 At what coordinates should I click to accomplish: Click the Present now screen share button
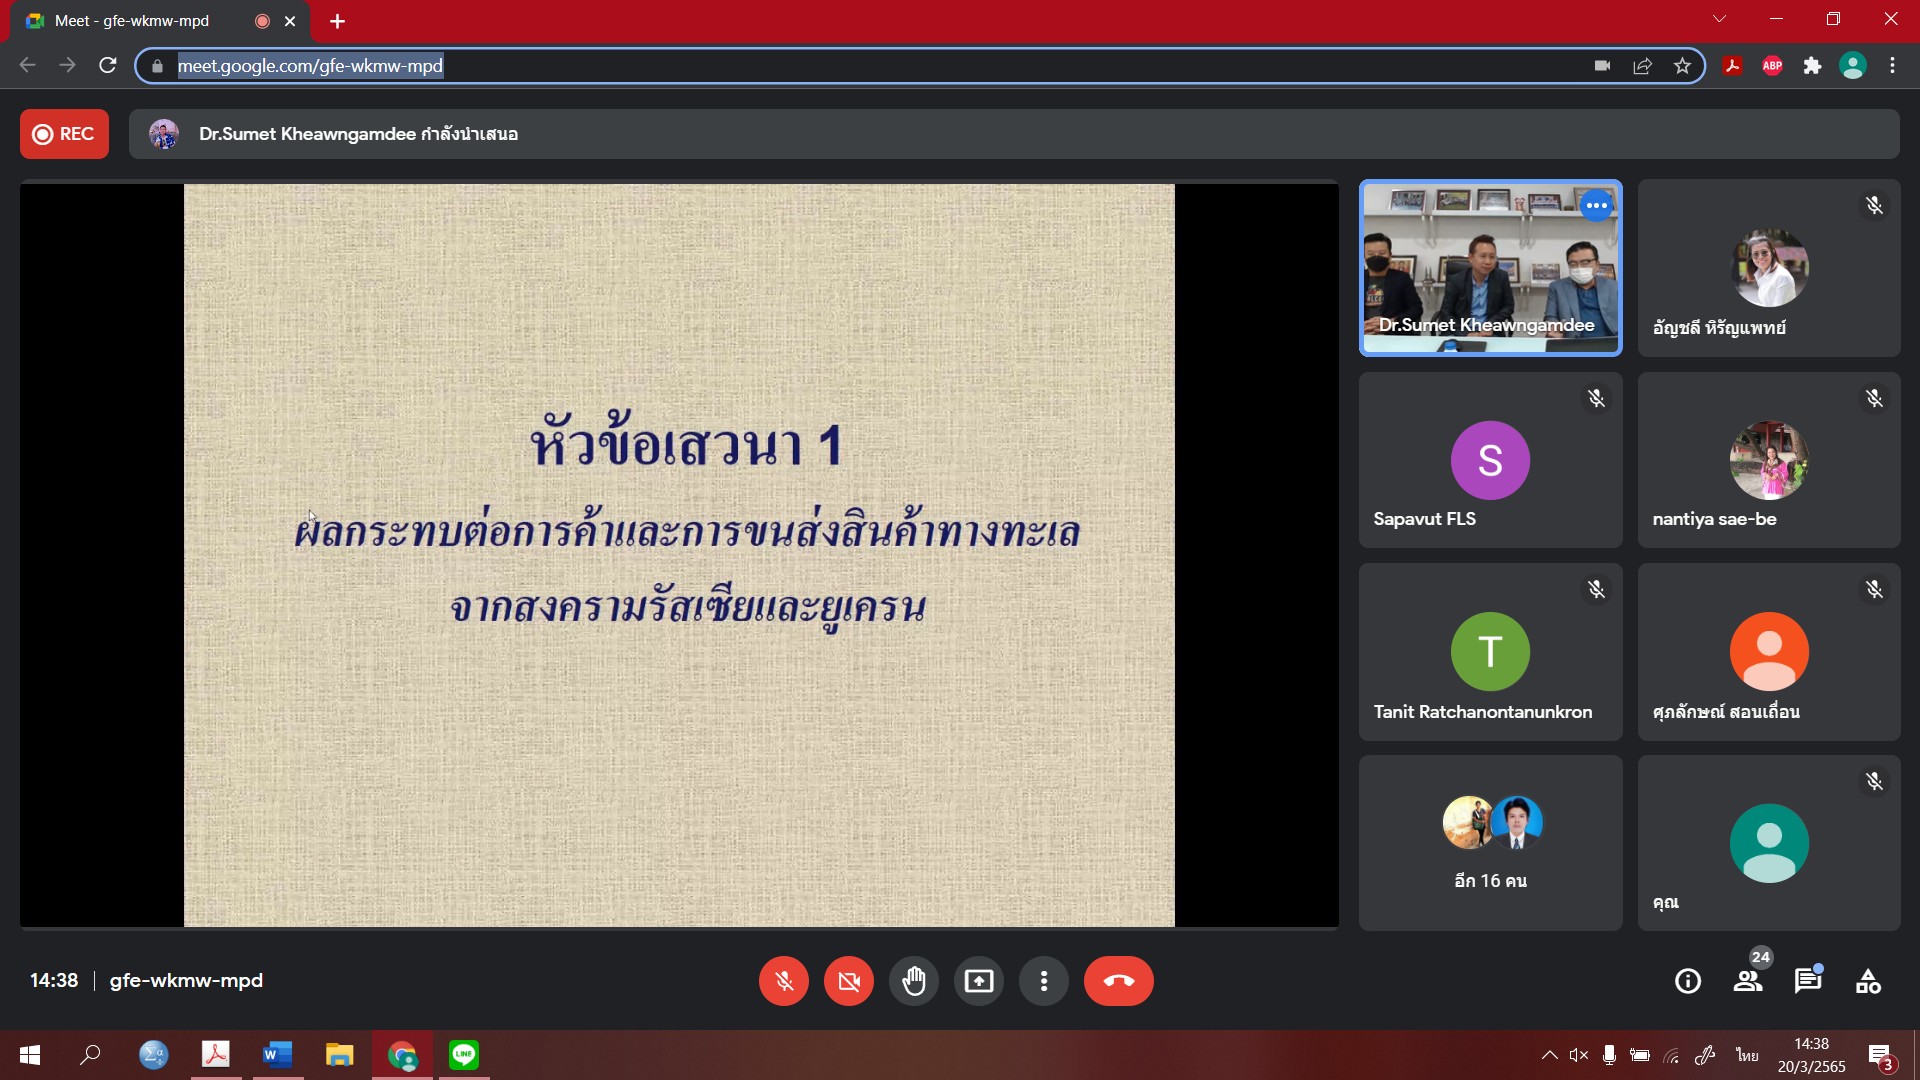click(978, 981)
